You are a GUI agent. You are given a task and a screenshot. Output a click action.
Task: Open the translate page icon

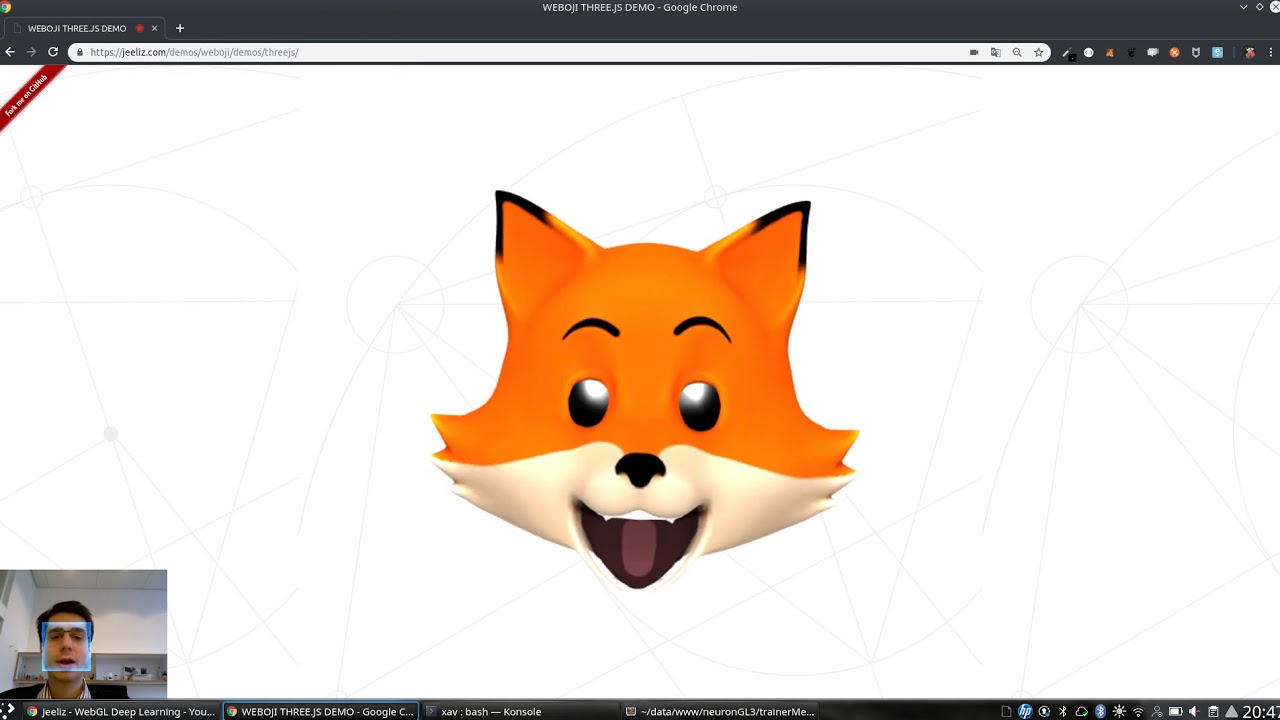996,52
